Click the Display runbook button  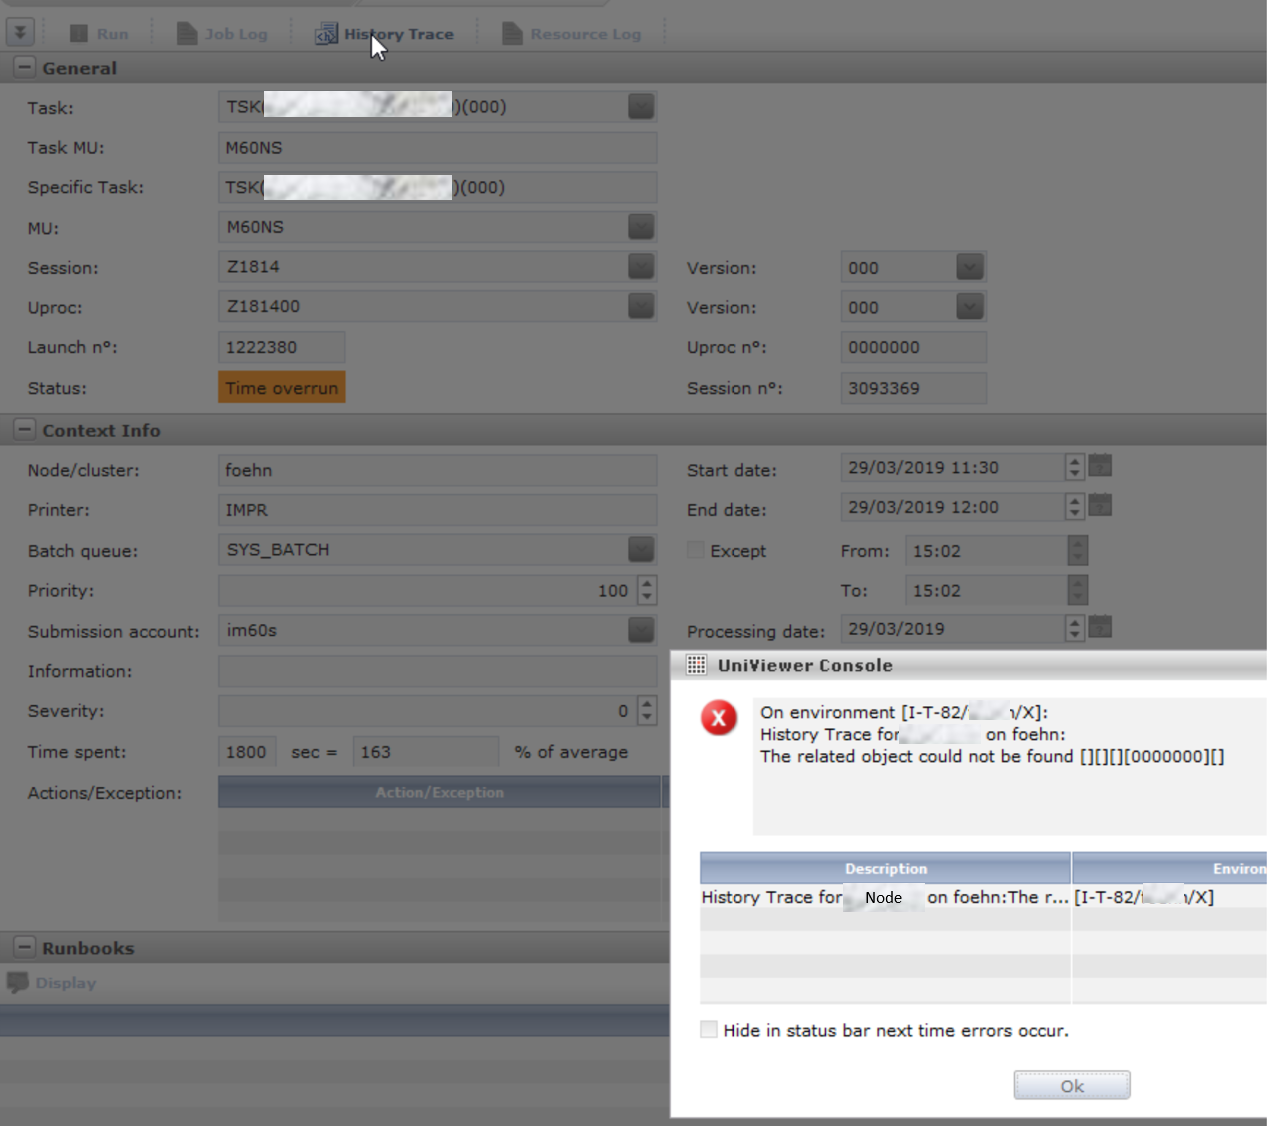pyautogui.click(x=52, y=983)
